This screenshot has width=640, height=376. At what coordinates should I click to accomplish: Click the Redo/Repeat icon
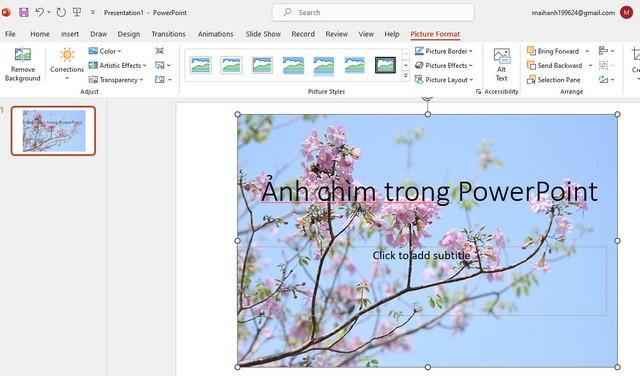coord(61,12)
